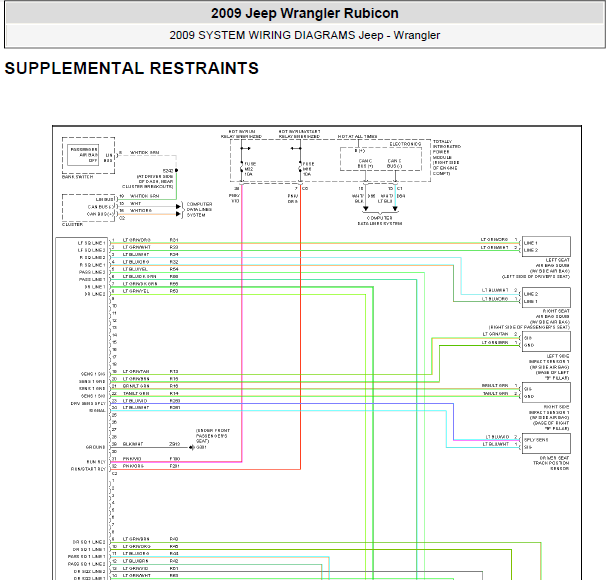Click the 'UNDER FRONT PASSENGER'S SEAT' note
Viewport: 606px width, 580px height.
point(213,435)
